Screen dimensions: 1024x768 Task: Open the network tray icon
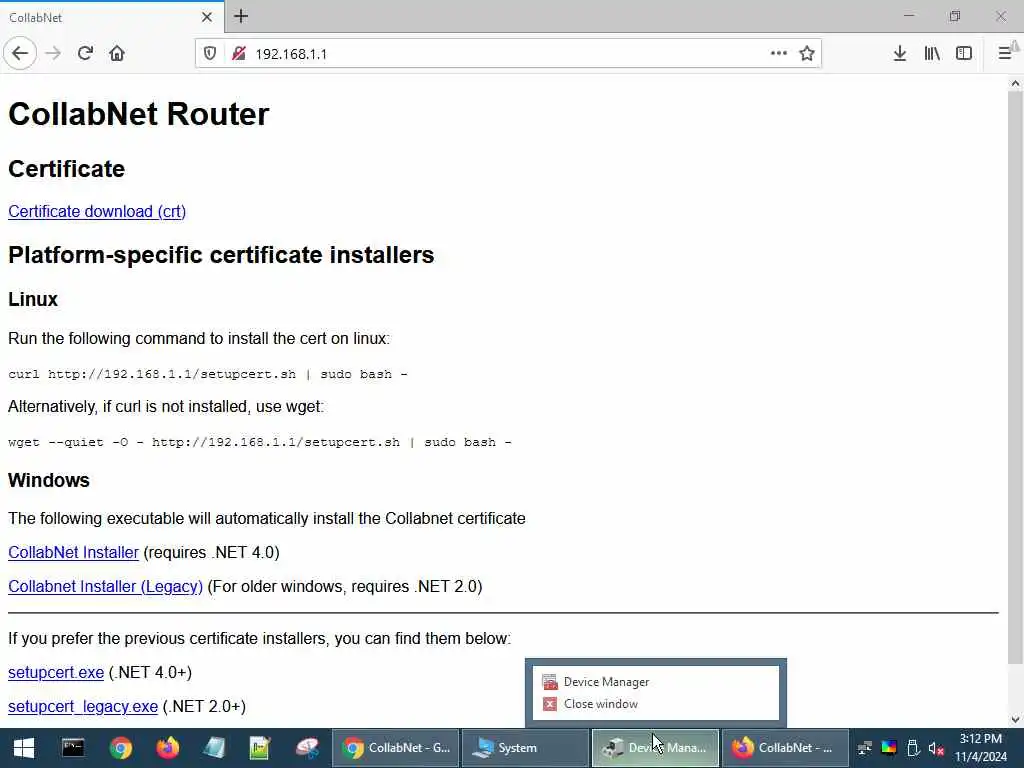[865, 748]
